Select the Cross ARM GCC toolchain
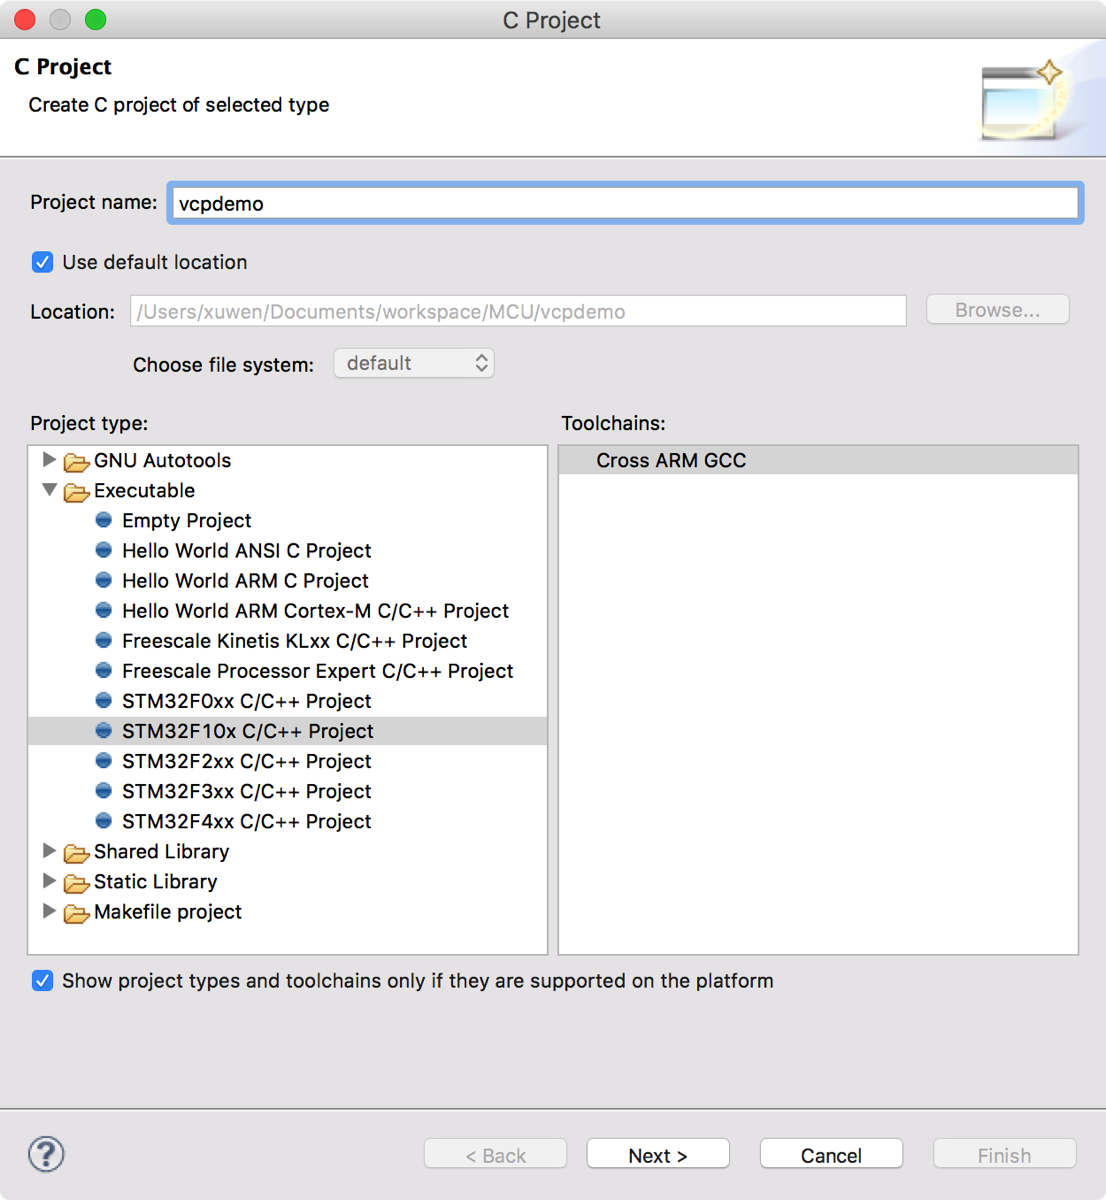Image resolution: width=1106 pixels, height=1200 pixels. [818, 460]
